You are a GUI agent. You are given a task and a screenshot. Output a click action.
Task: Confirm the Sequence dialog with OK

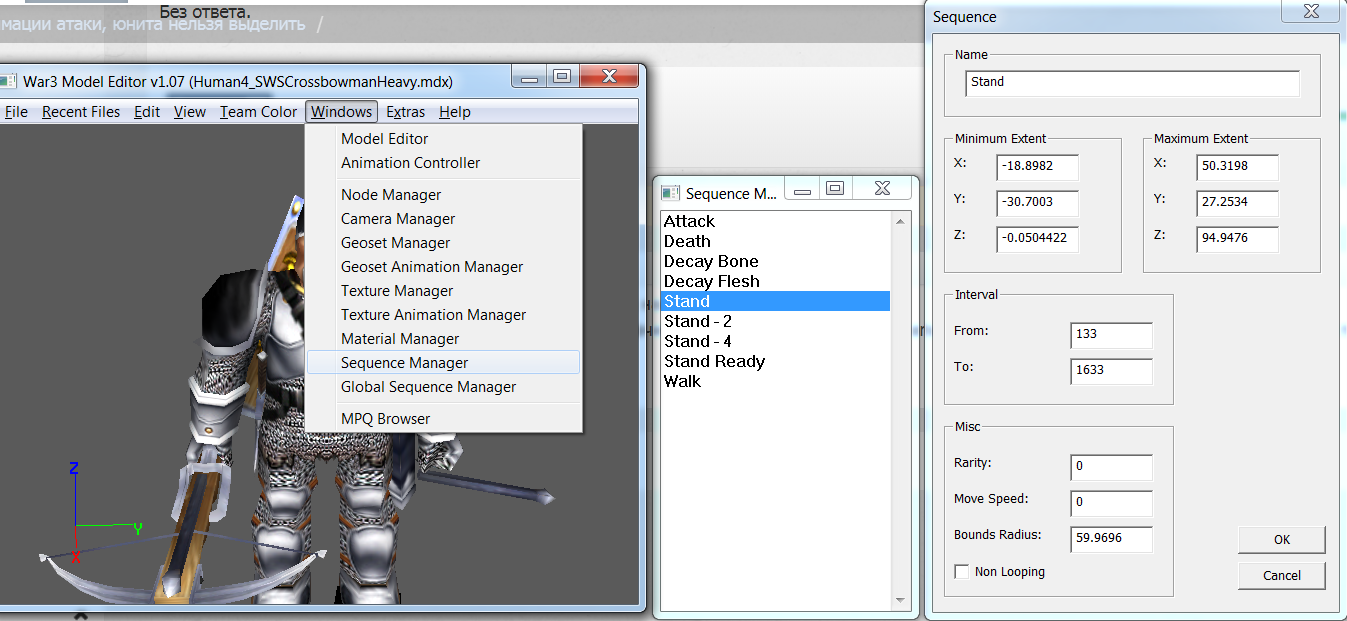(x=1282, y=540)
